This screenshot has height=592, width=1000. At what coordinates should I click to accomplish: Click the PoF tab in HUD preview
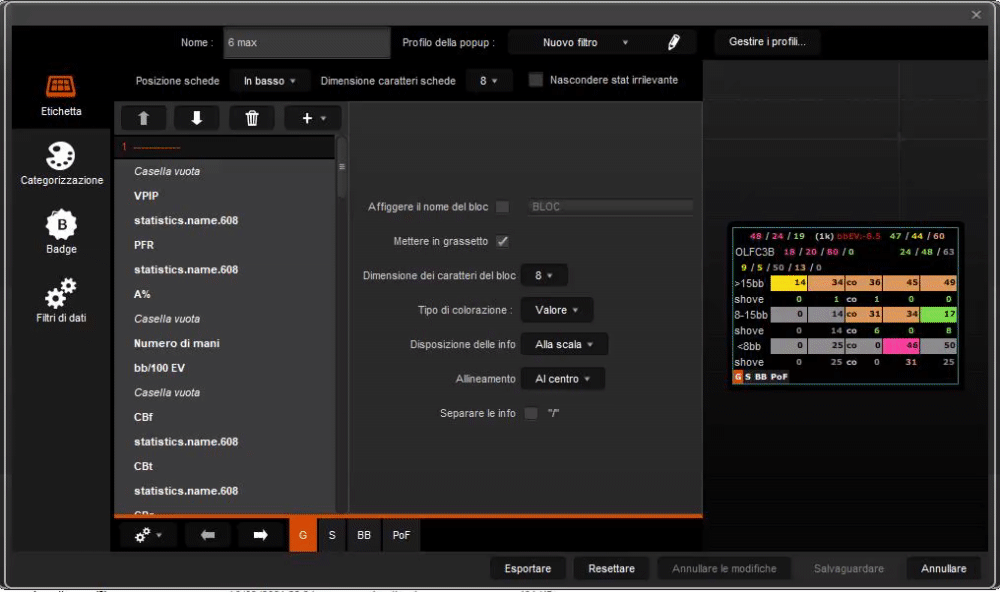pyautogui.click(x=779, y=377)
